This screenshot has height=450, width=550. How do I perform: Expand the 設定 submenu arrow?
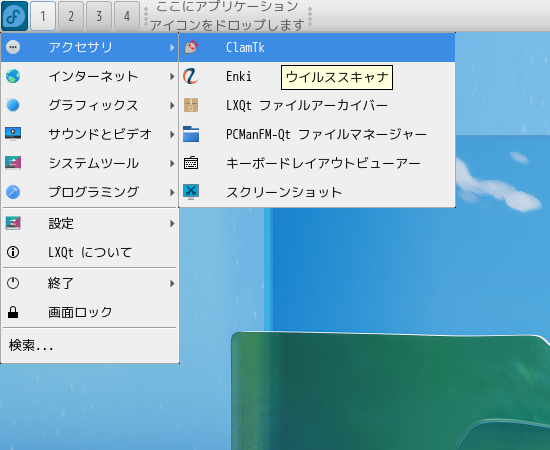[172, 223]
